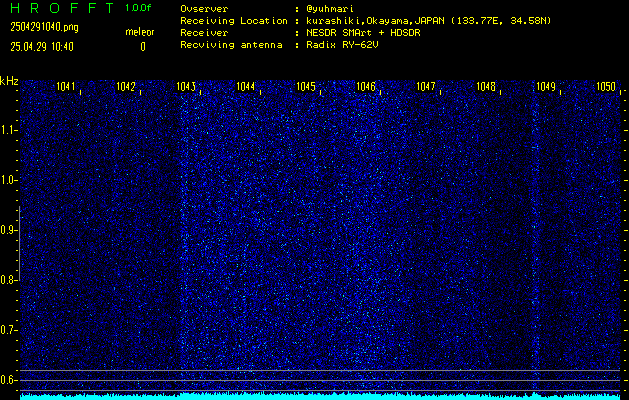Click the observer name @yuhmari

pos(330,9)
